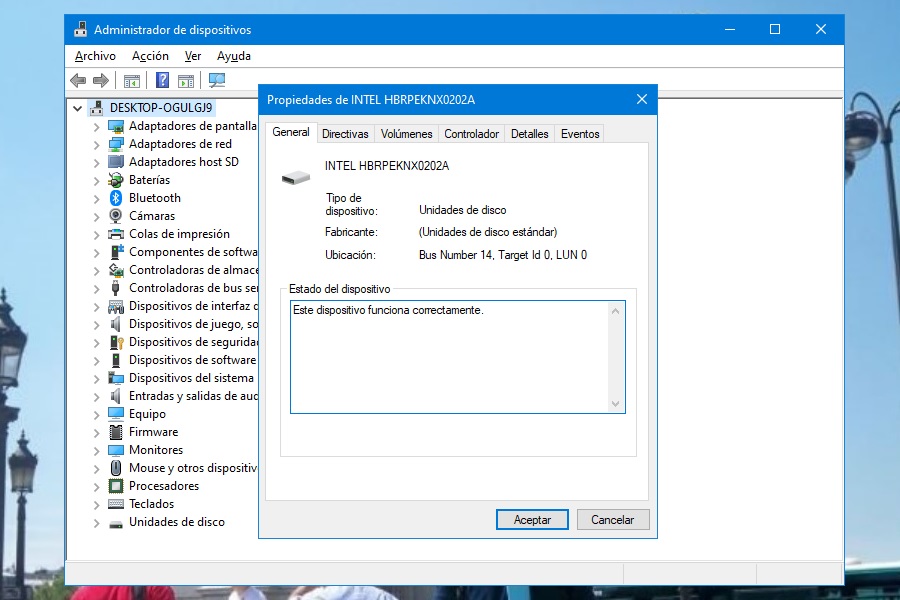Click the back navigation arrow
Viewport: 900px width, 600px height.
point(78,81)
